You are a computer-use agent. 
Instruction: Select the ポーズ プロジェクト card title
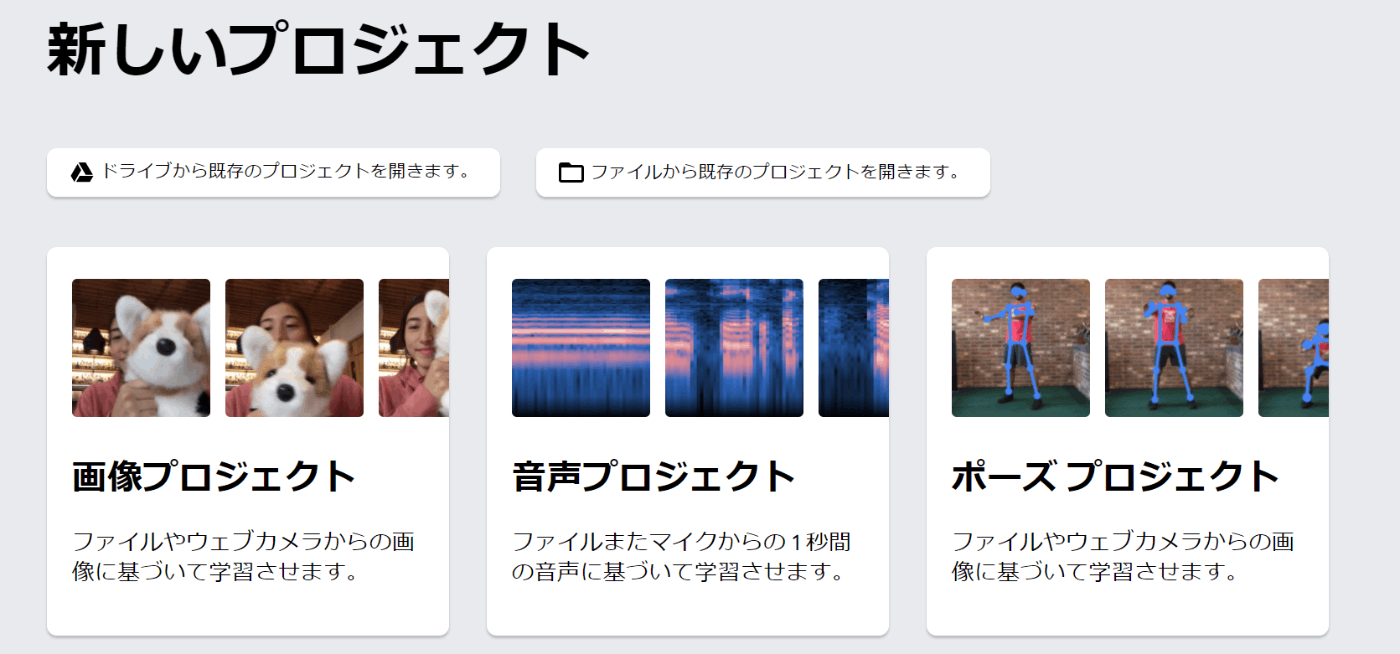(1116, 476)
